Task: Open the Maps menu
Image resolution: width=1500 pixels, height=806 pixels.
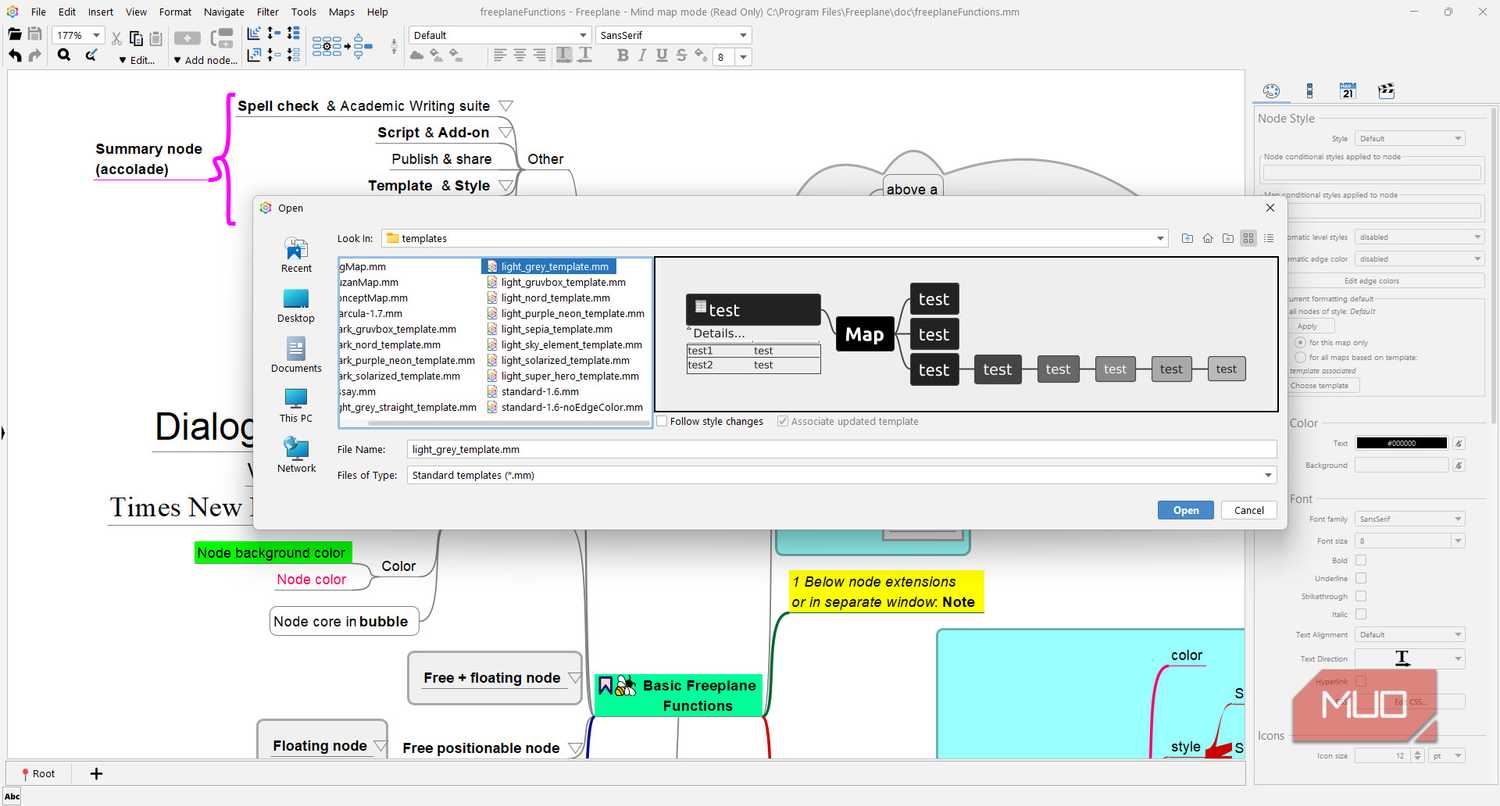Action: click(x=341, y=12)
